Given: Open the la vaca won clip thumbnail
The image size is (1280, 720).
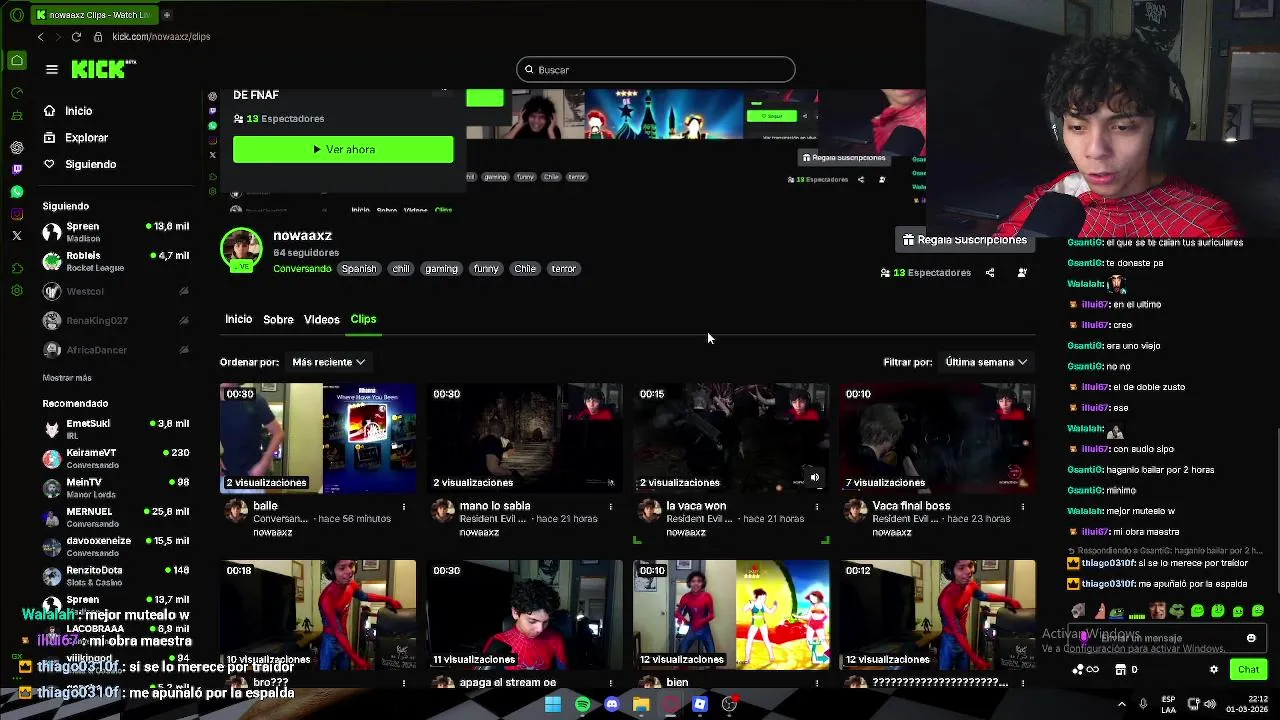Looking at the screenshot, I should click(731, 438).
